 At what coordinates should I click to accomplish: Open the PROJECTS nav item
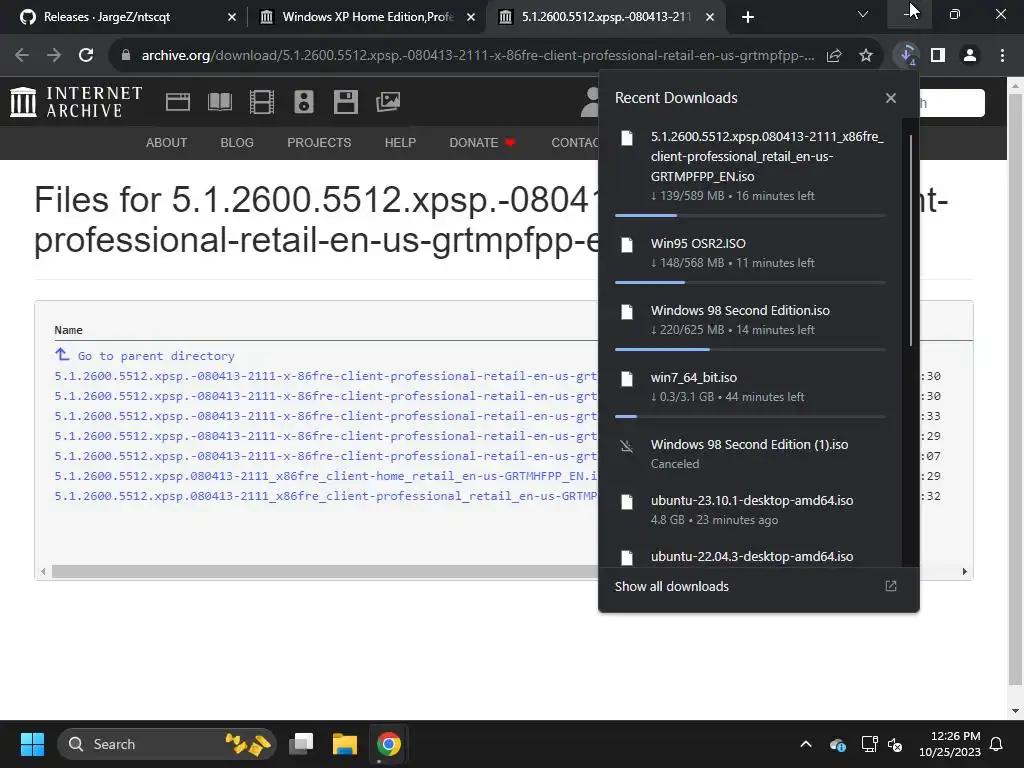(319, 142)
